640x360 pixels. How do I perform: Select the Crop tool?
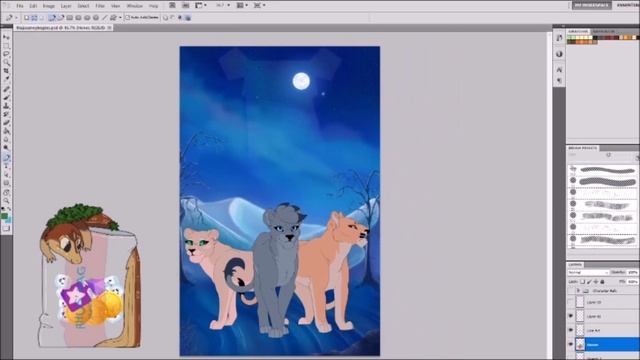click(x=6, y=71)
